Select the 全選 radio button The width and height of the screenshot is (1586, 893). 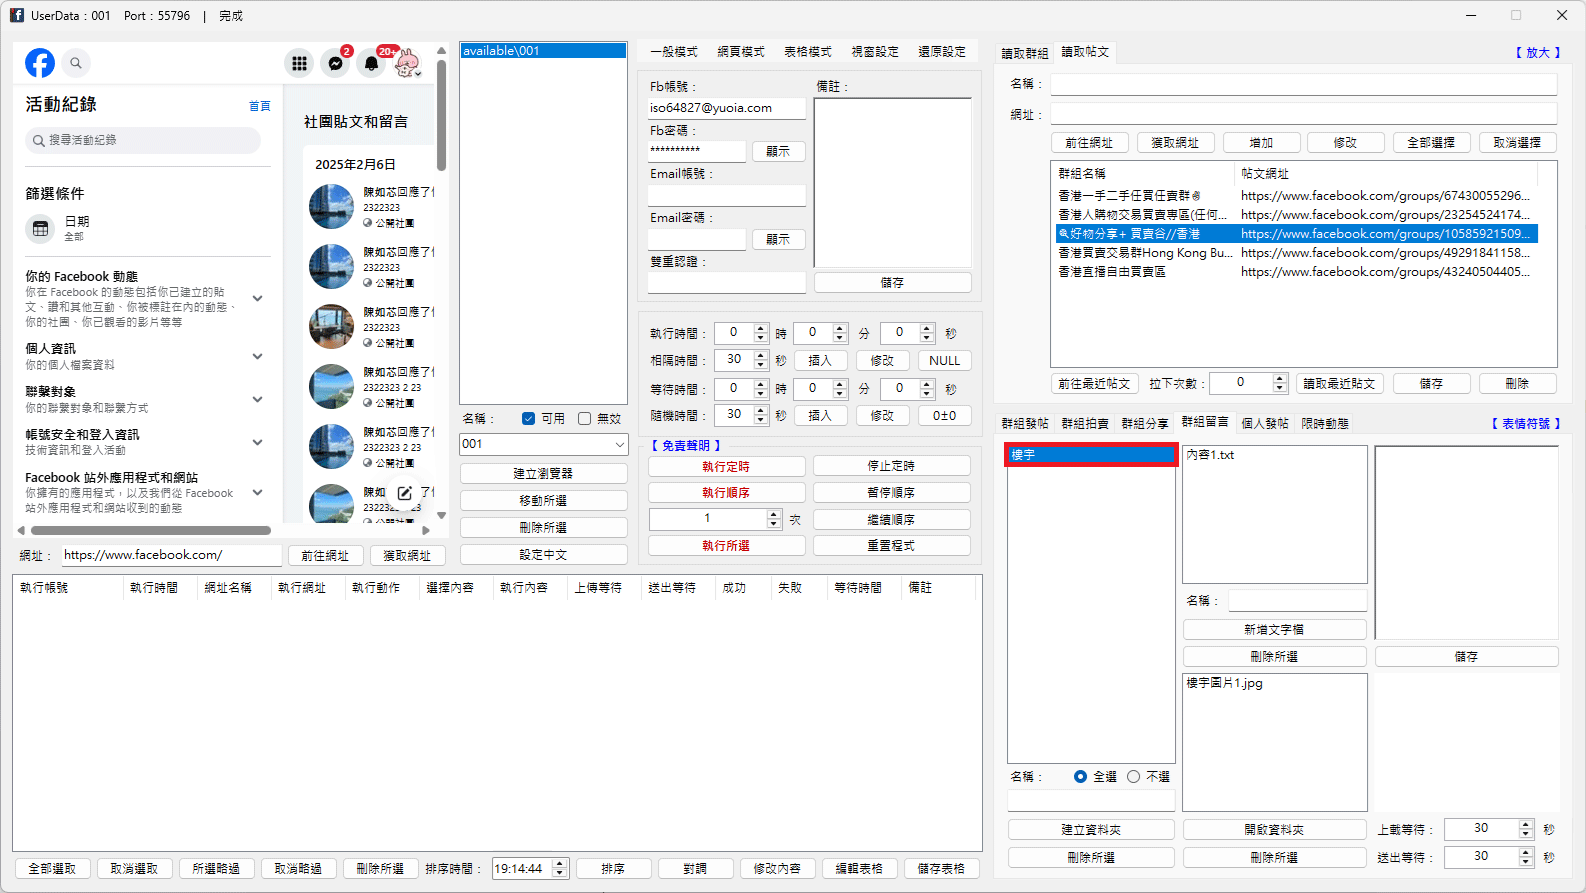coord(1080,776)
